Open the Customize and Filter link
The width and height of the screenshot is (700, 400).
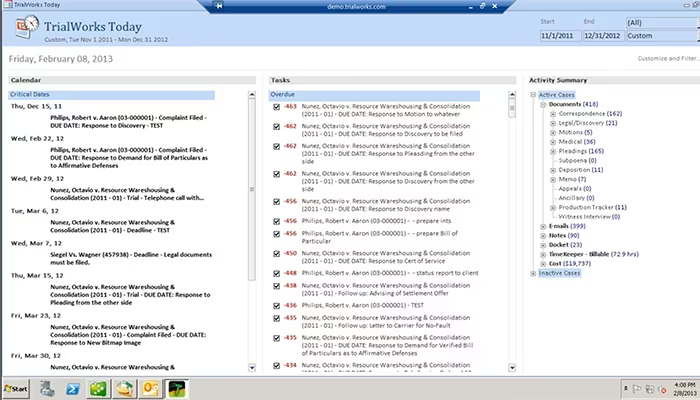click(x=668, y=58)
